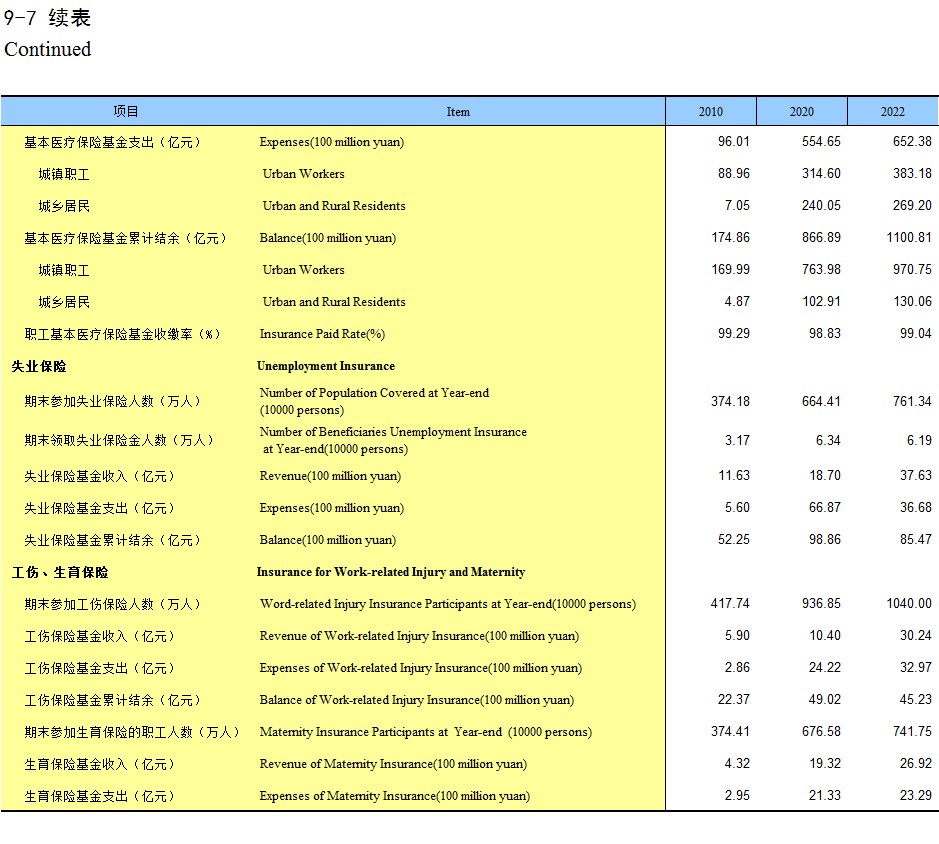Click the cell showing 99.29

[734, 334]
